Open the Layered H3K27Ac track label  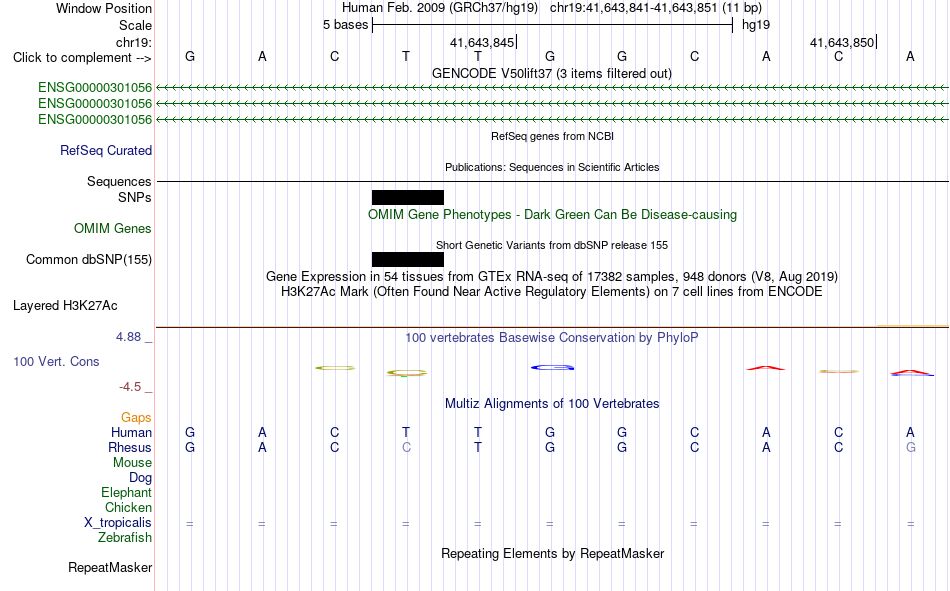[x=65, y=306]
